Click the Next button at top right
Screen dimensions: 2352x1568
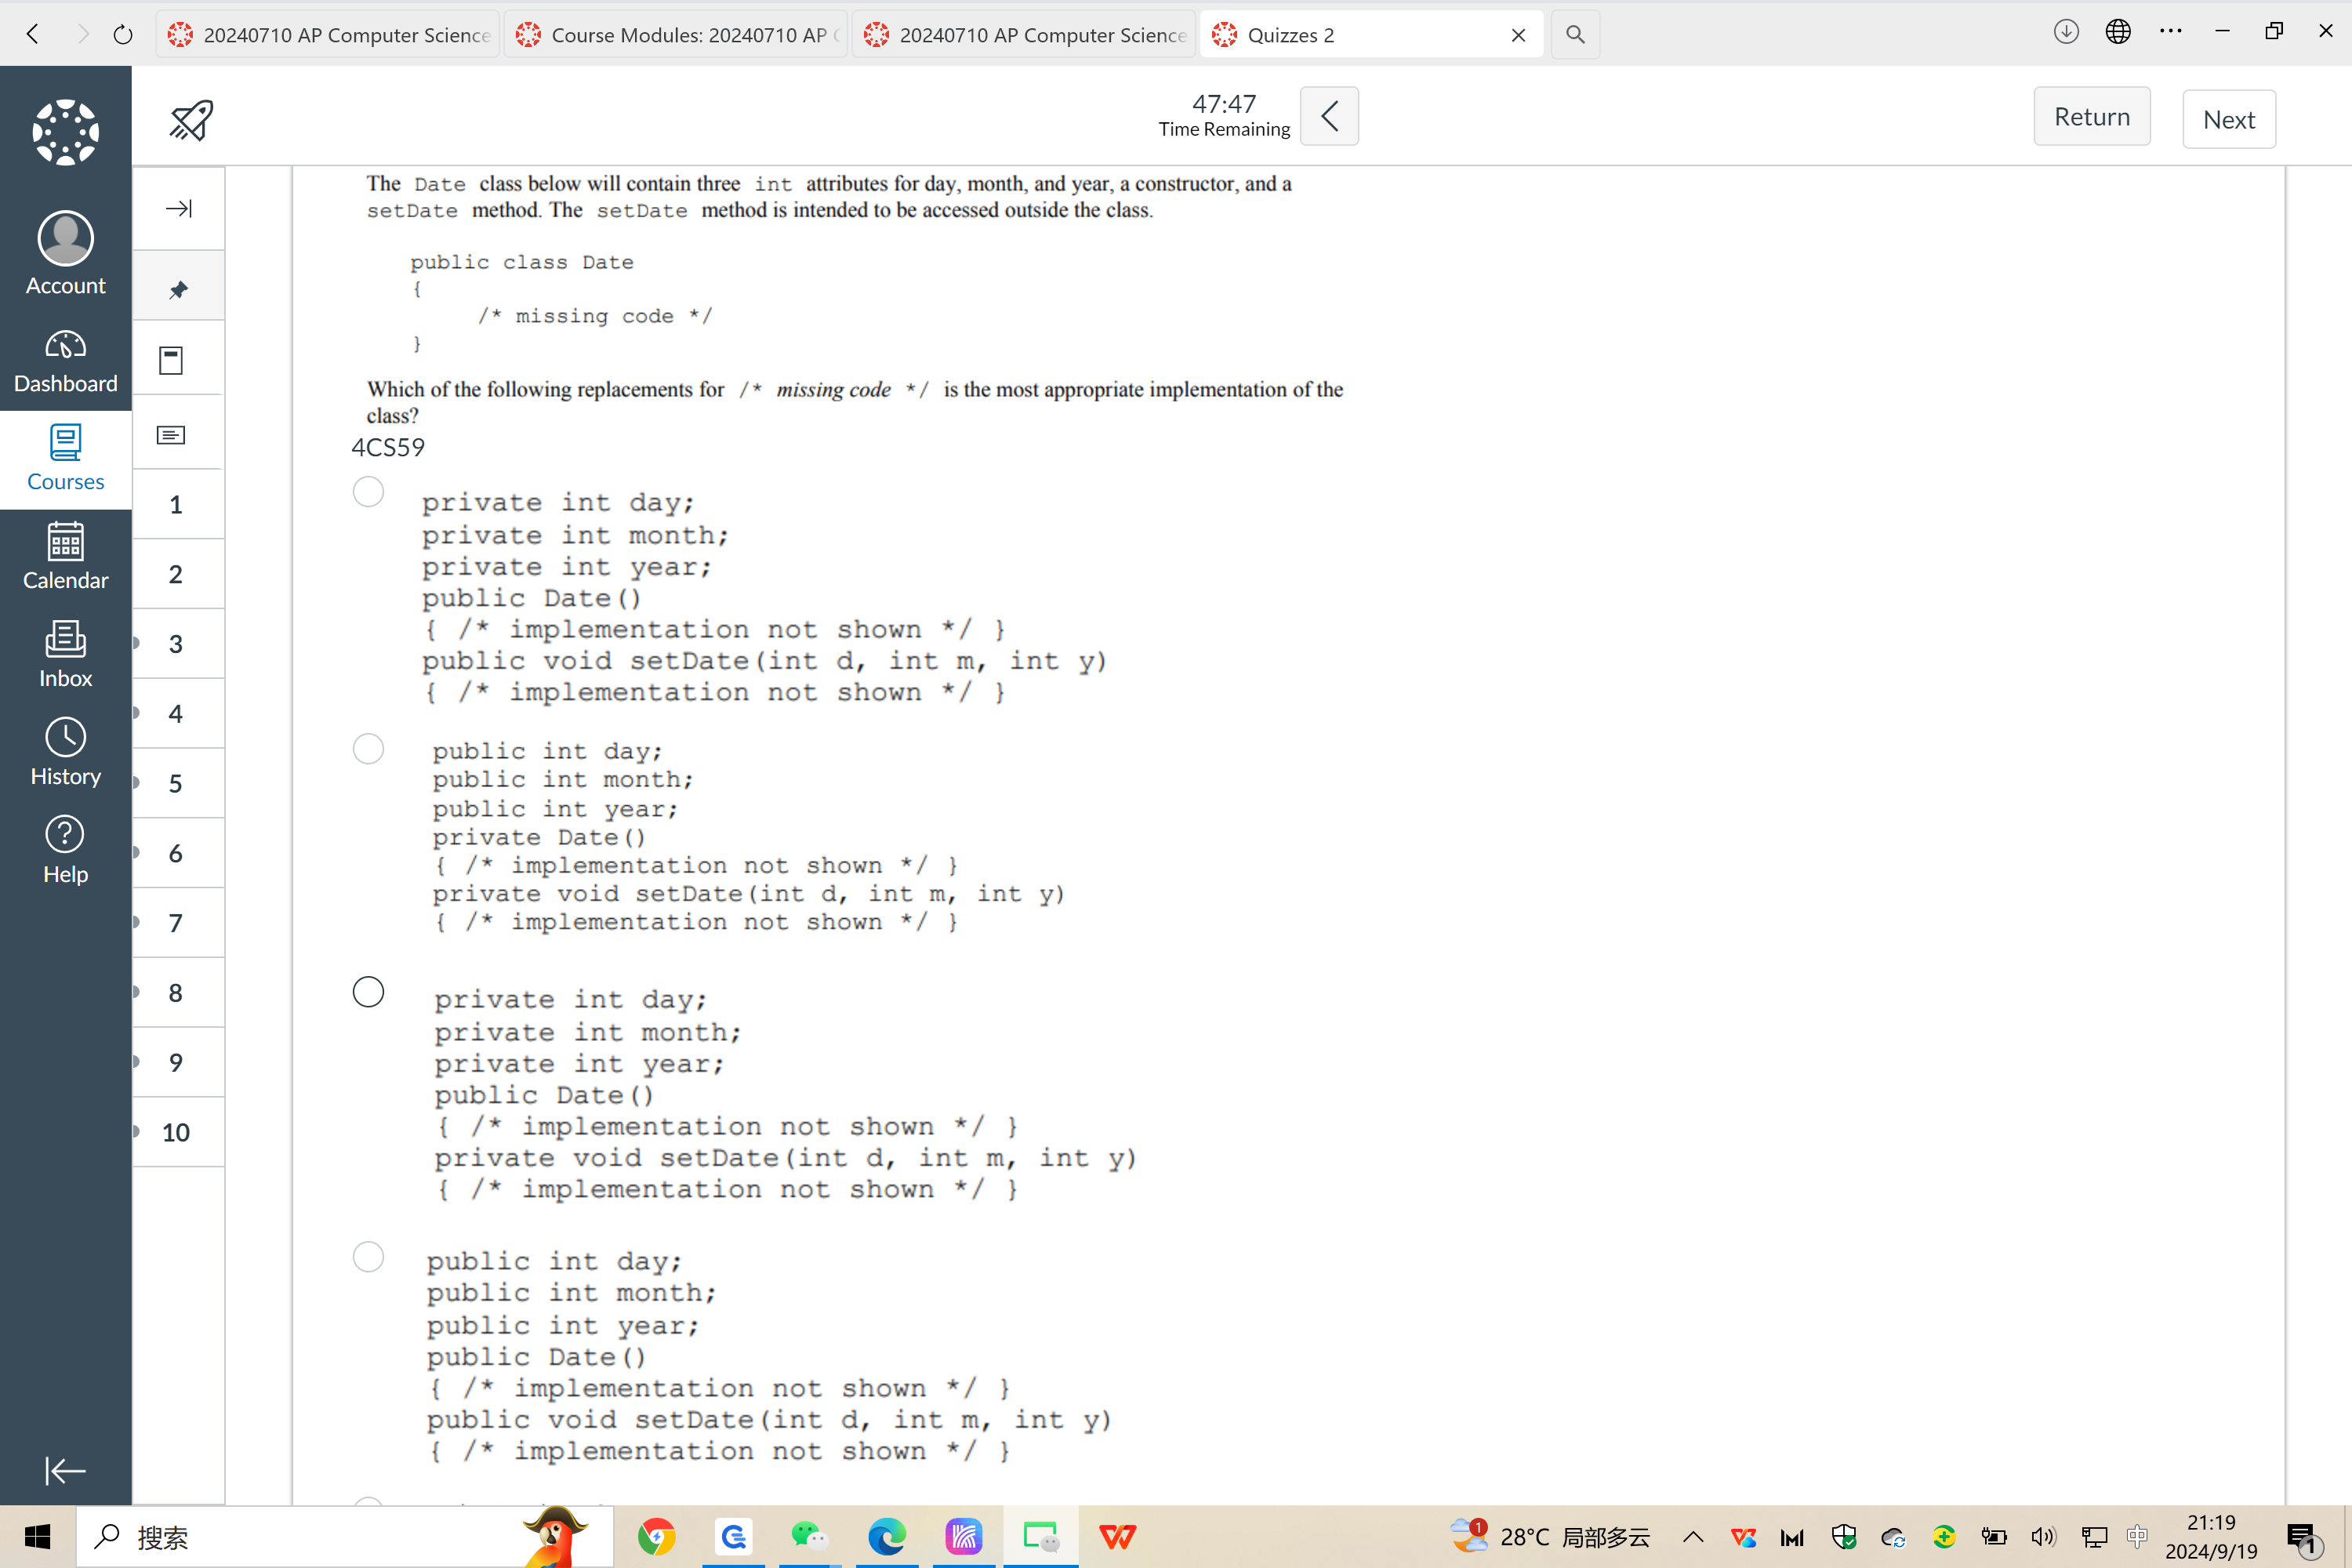pyautogui.click(x=2230, y=119)
